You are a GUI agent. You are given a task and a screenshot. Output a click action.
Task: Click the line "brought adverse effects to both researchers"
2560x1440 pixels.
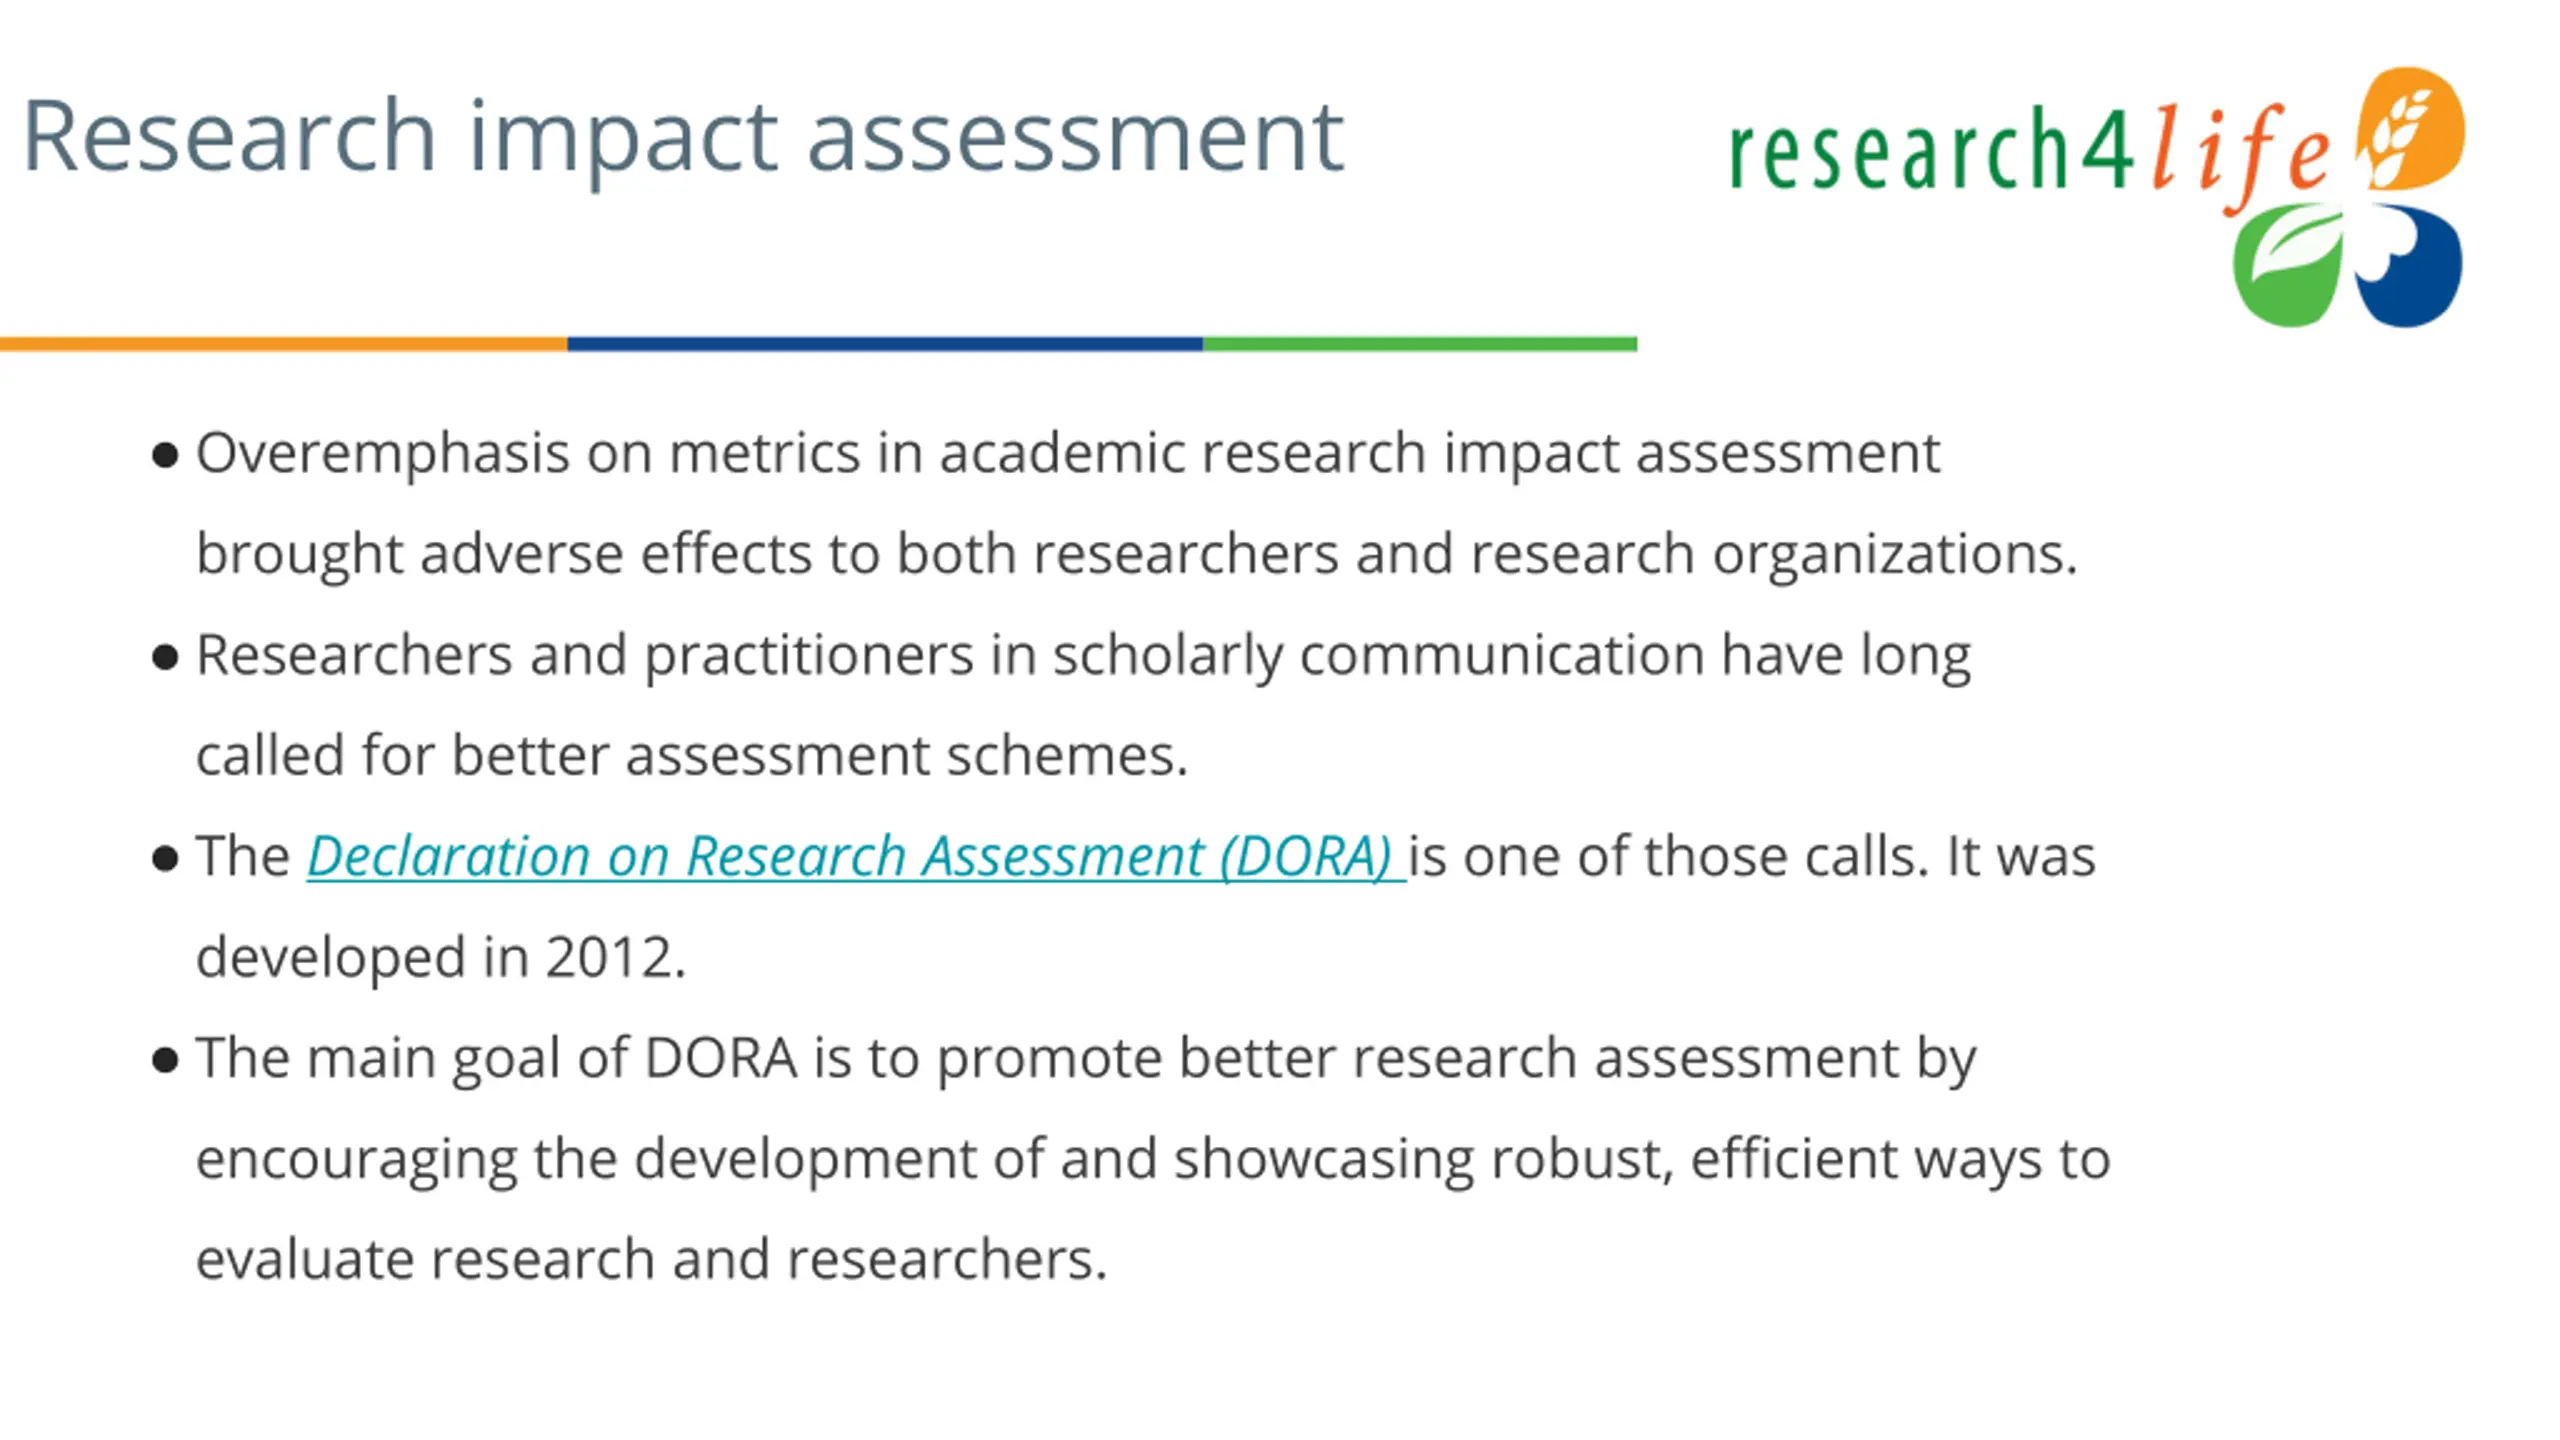tap(1137, 554)
